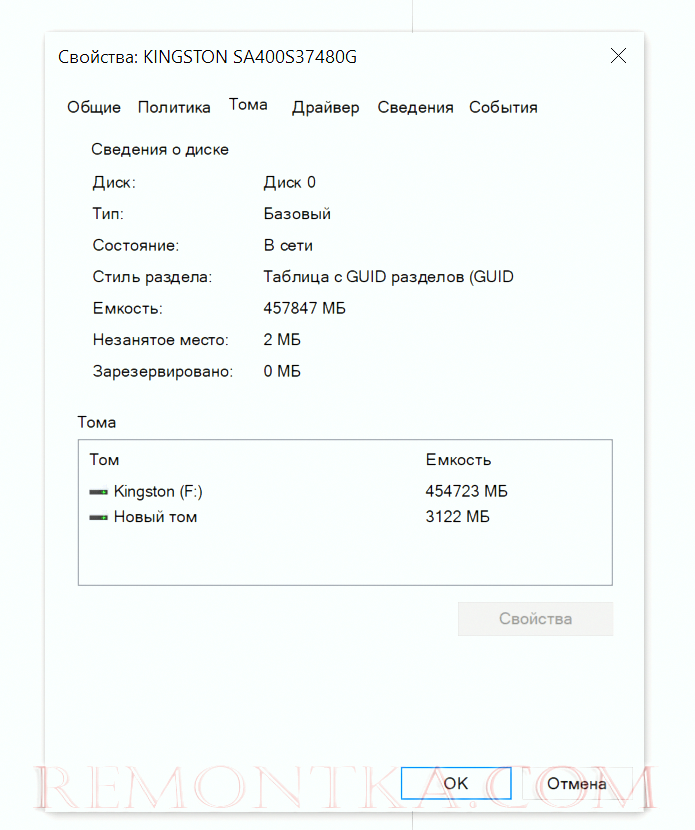Click the 0 МБ reserved value

point(282,371)
